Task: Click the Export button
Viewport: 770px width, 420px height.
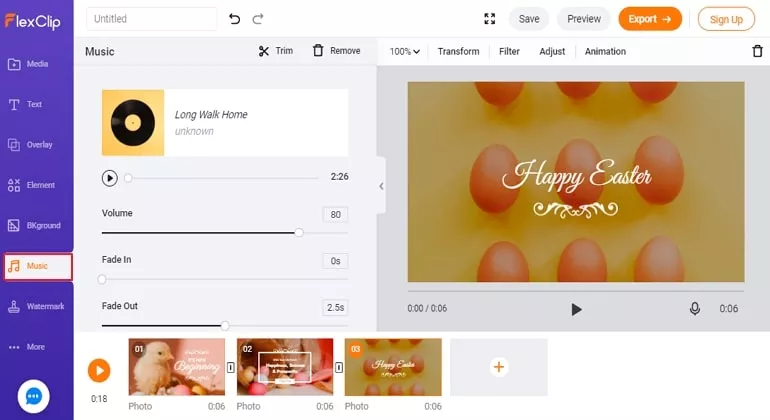Action: [650, 19]
